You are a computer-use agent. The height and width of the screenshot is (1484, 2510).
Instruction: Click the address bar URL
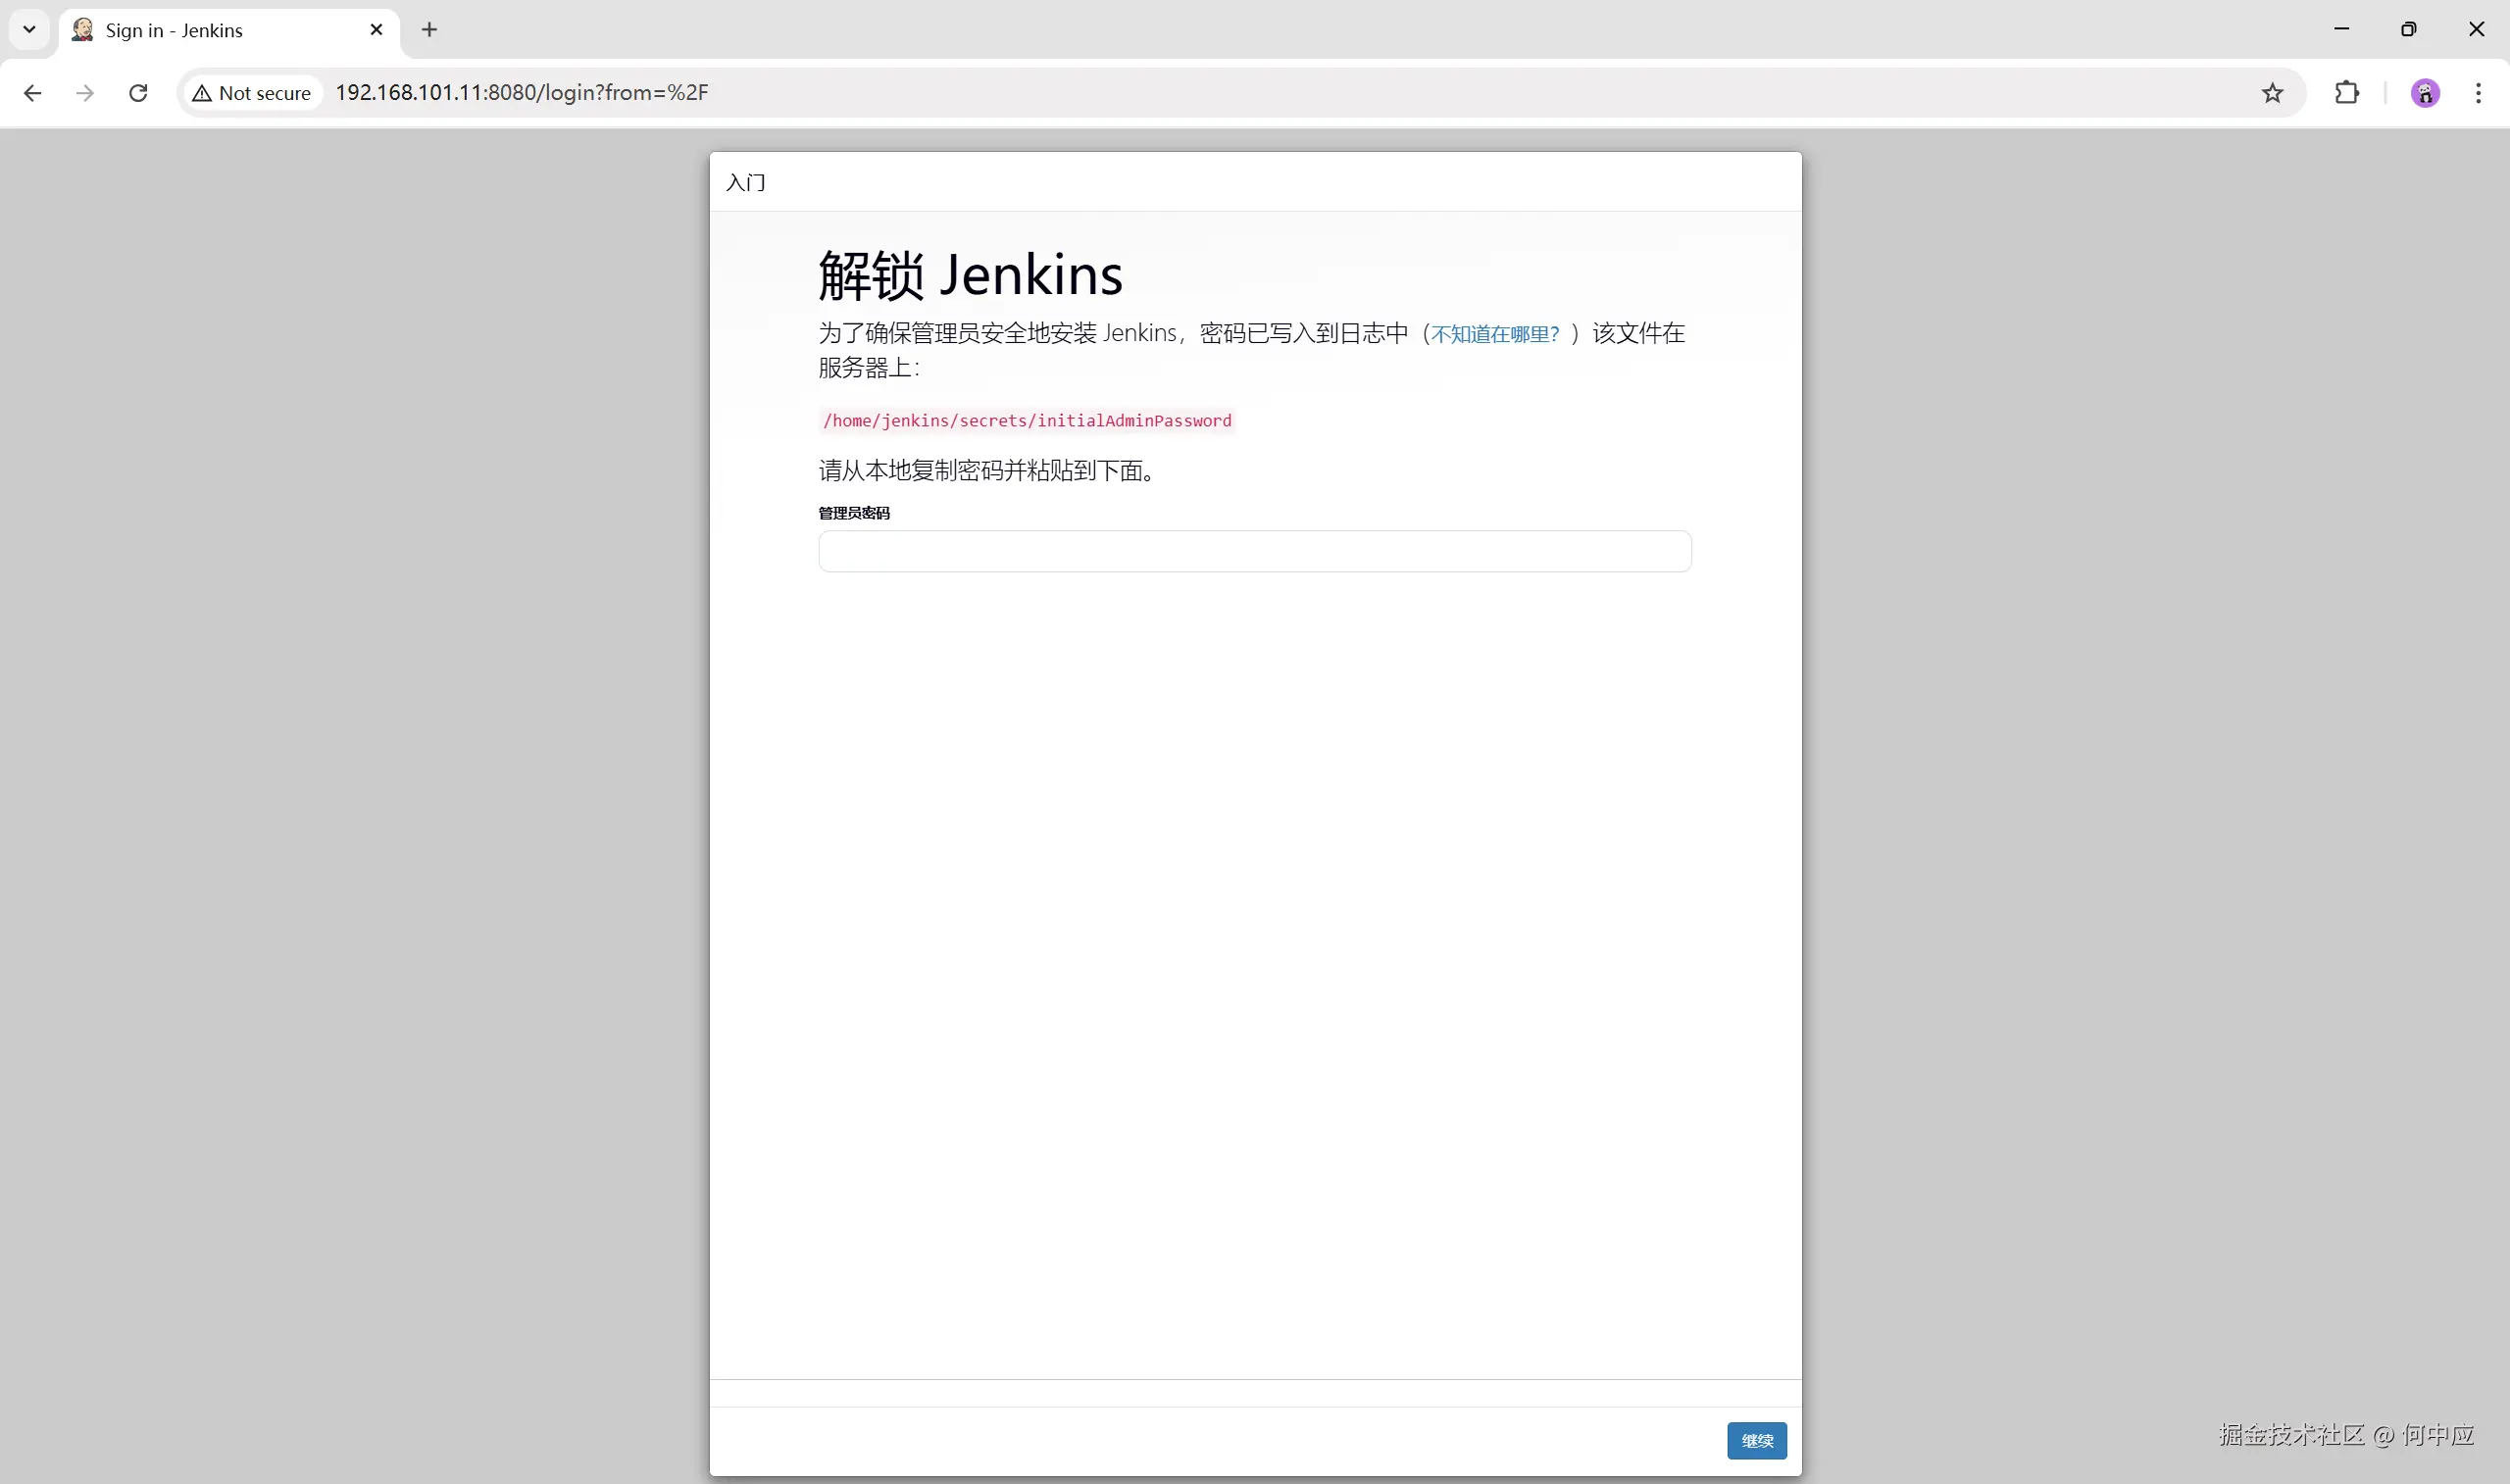coord(521,92)
